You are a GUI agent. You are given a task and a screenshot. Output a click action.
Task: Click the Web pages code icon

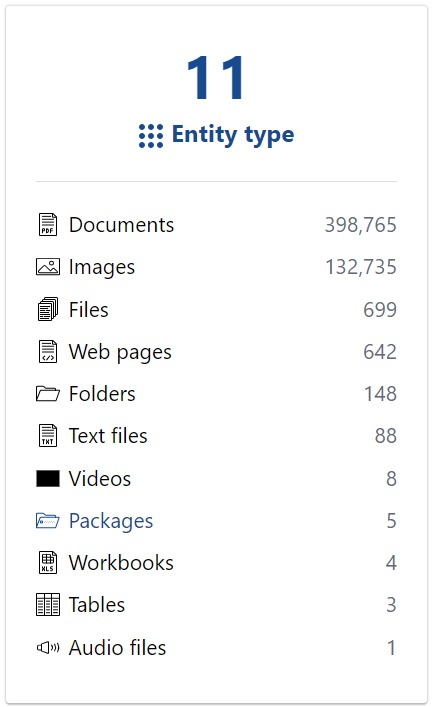(x=48, y=352)
